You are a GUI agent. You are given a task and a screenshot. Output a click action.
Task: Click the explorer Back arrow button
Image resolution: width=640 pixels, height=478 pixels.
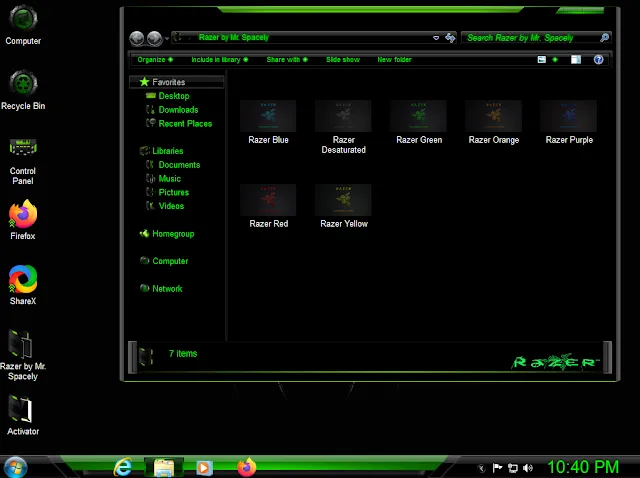coord(137,38)
